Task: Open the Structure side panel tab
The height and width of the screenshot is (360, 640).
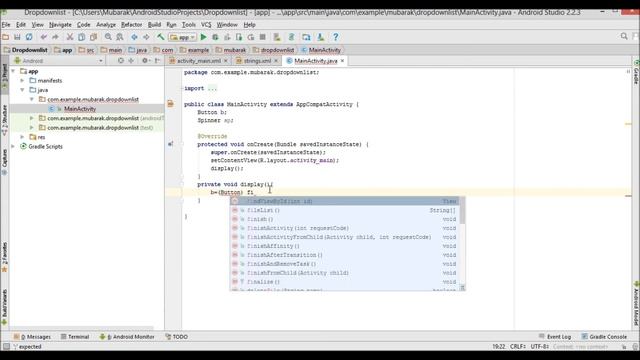Action: point(4,120)
